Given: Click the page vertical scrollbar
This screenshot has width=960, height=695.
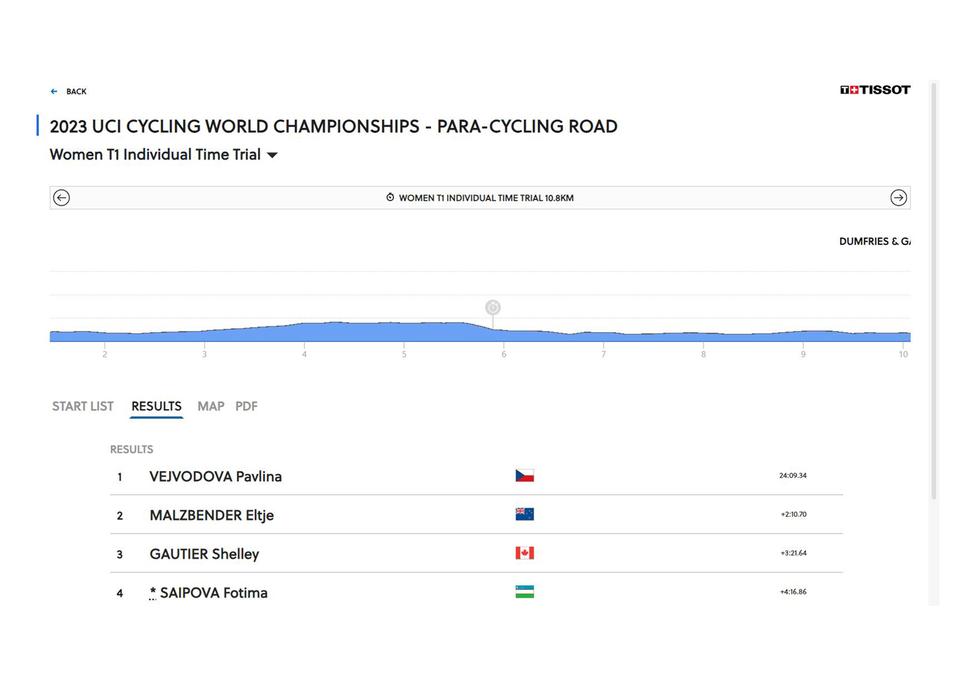Looking at the screenshot, I should tap(934, 291).
